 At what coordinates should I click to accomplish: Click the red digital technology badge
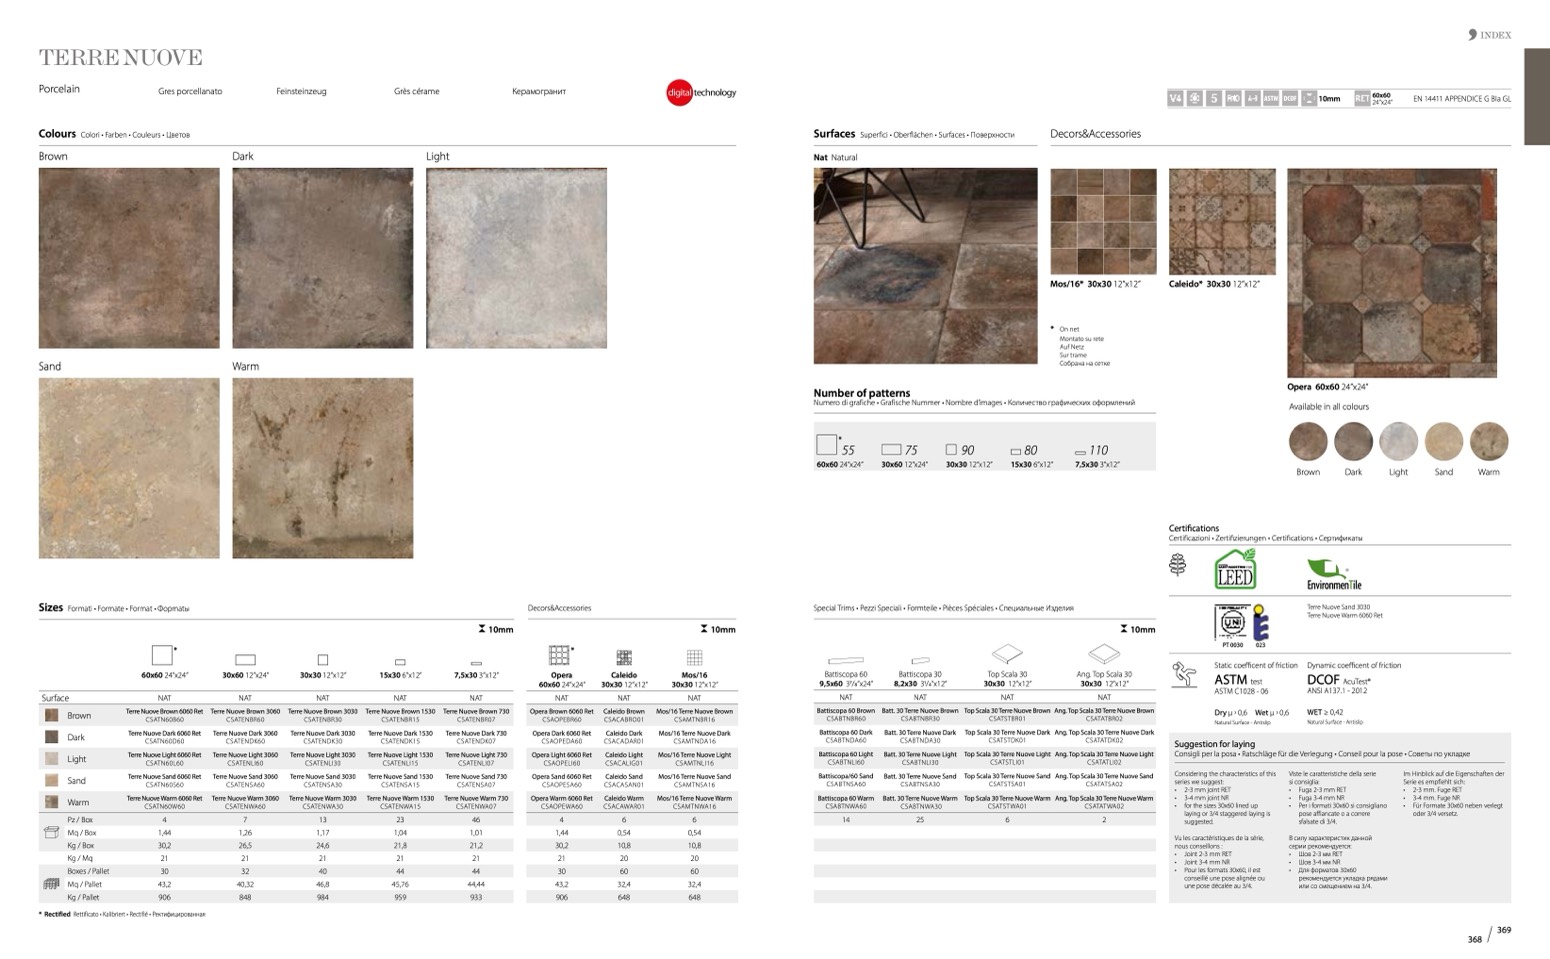pos(680,93)
